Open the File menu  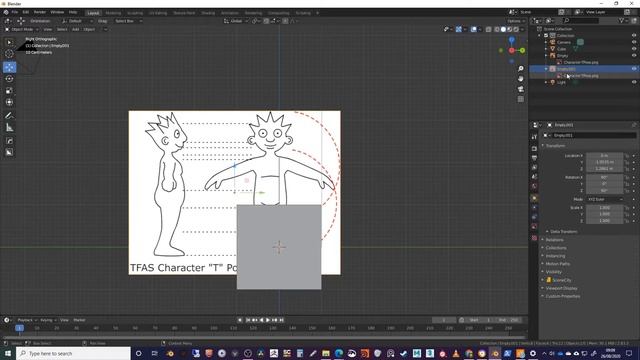(15, 12)
